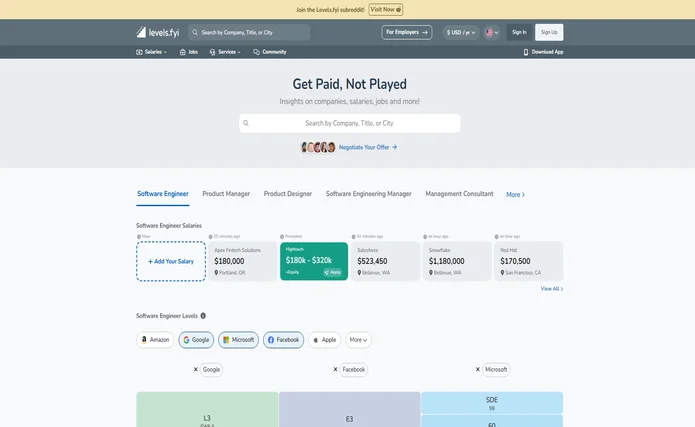
Task: Click the Community chat icon in navbar
Action: coord(257,52)
